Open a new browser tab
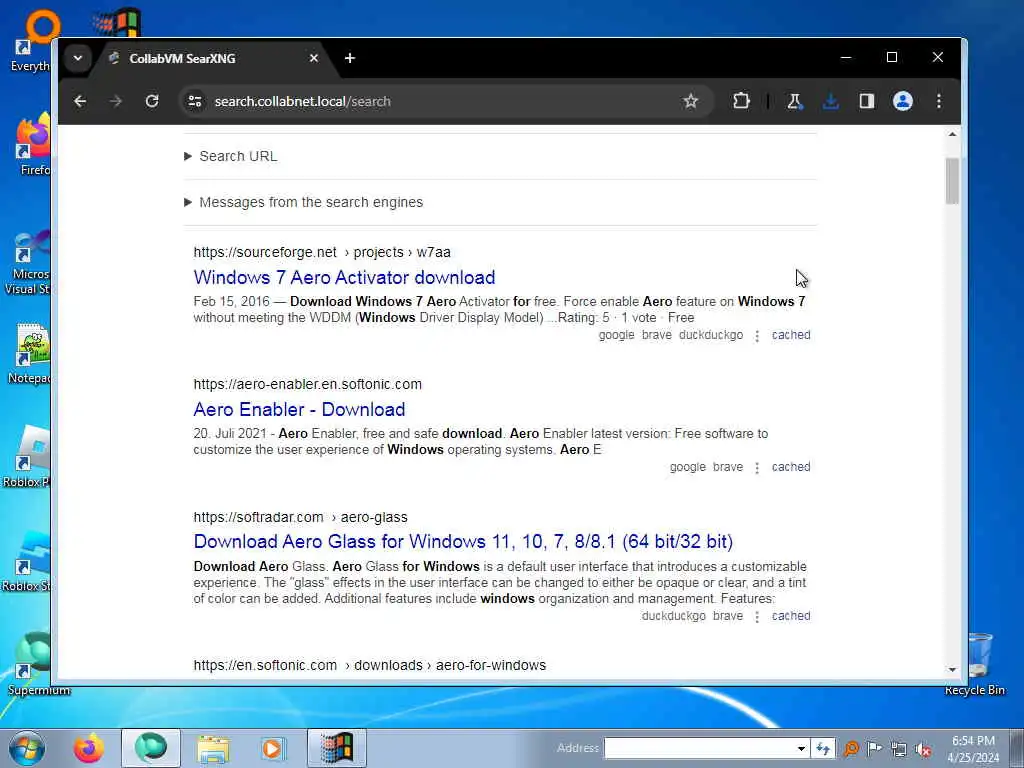Screen dimensions: 1024x768 pos(350,58)
